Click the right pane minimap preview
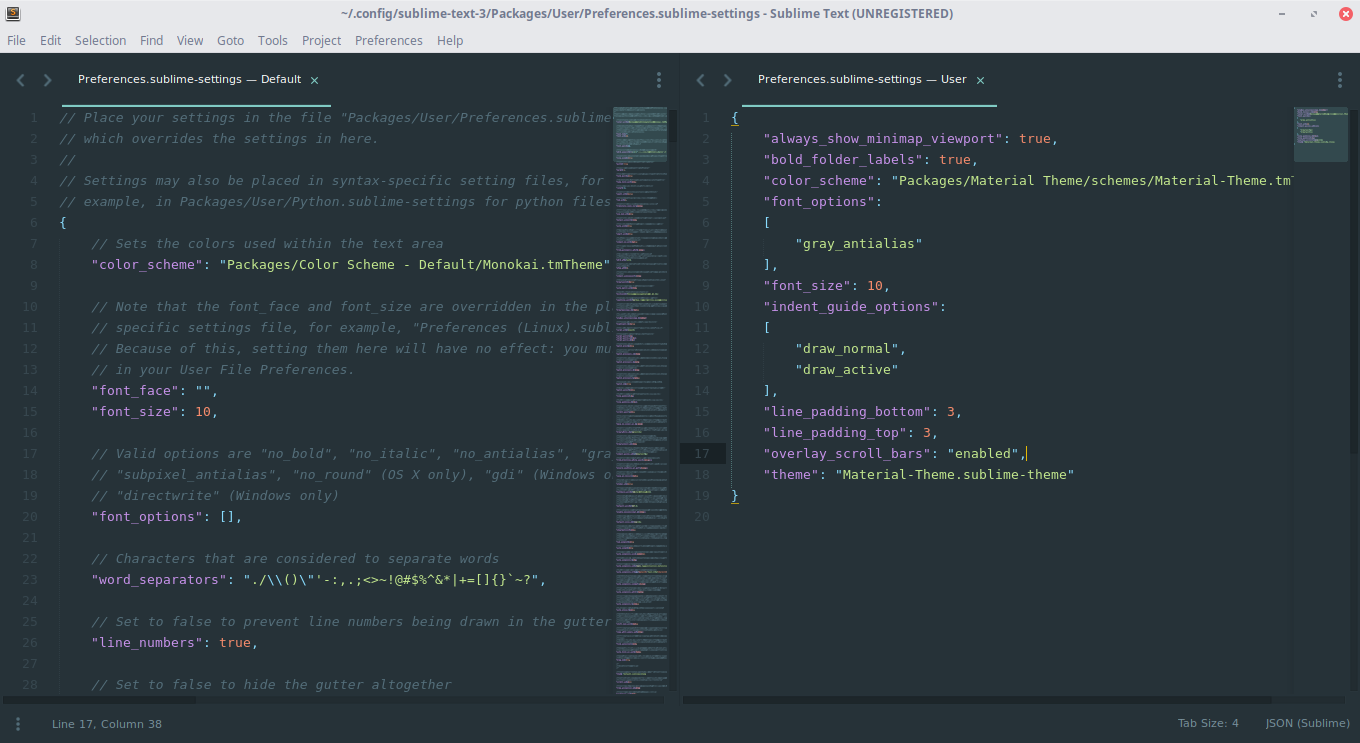Screen dimensions: 1360x743 click(1320, 134)
